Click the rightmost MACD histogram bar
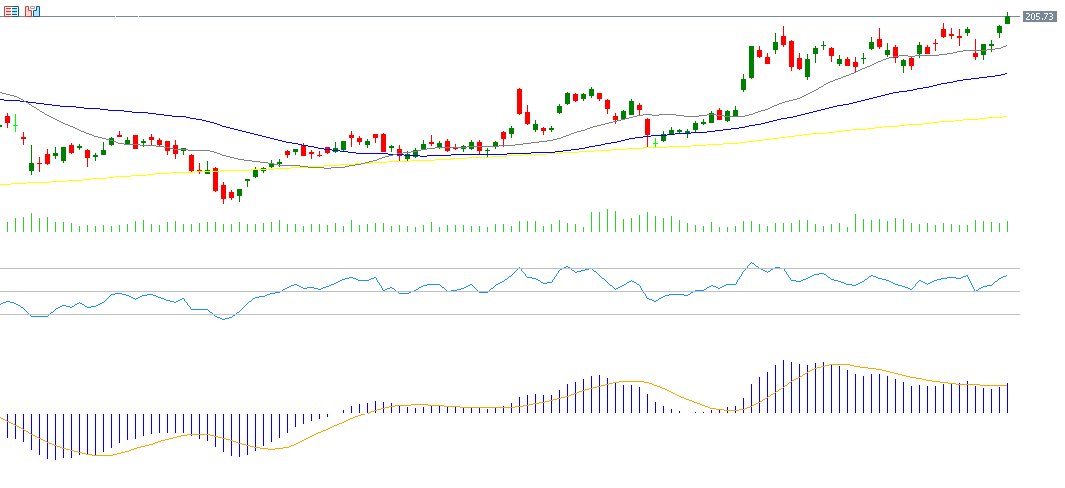 pyautogui.click(x=1008, y=398)
